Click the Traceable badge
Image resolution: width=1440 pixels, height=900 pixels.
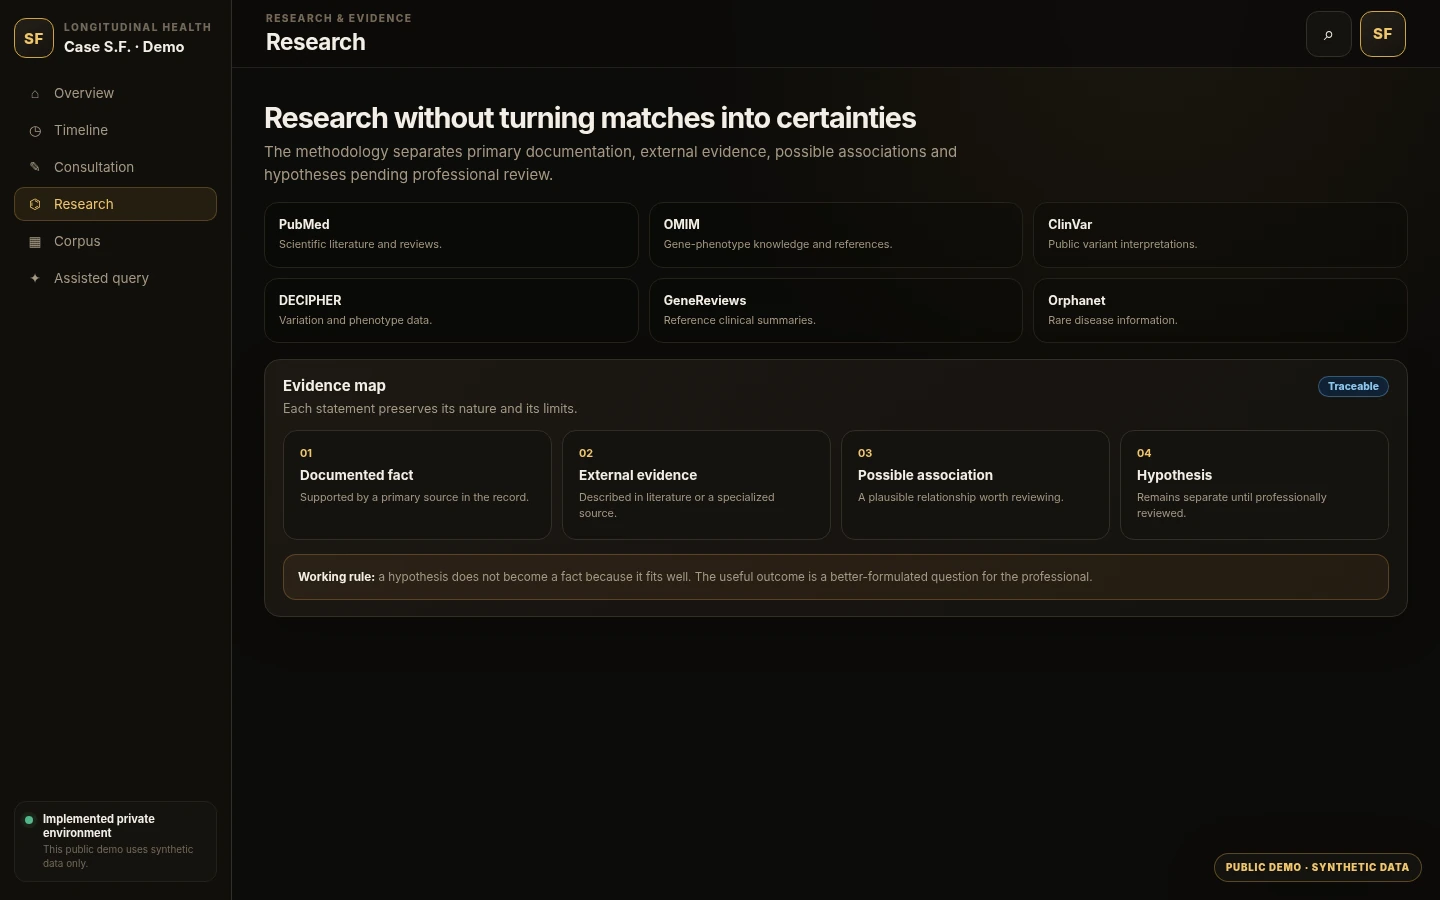pyautogui.click(x=1353, y=386)
